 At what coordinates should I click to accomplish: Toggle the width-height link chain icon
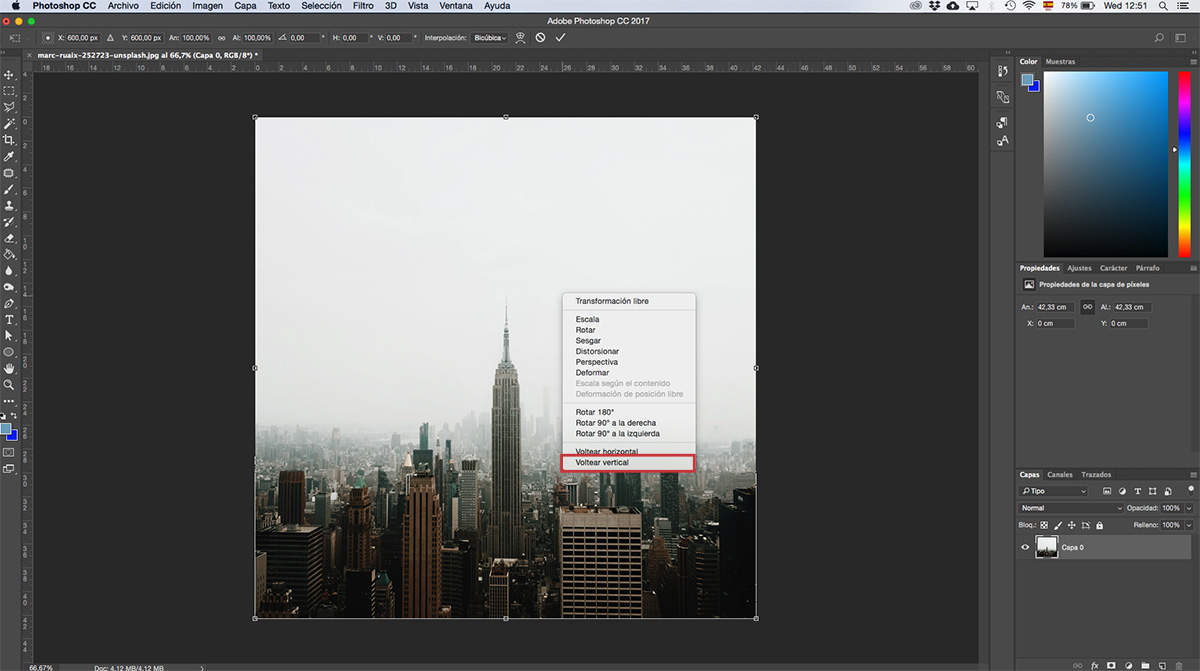point(1087,307)
